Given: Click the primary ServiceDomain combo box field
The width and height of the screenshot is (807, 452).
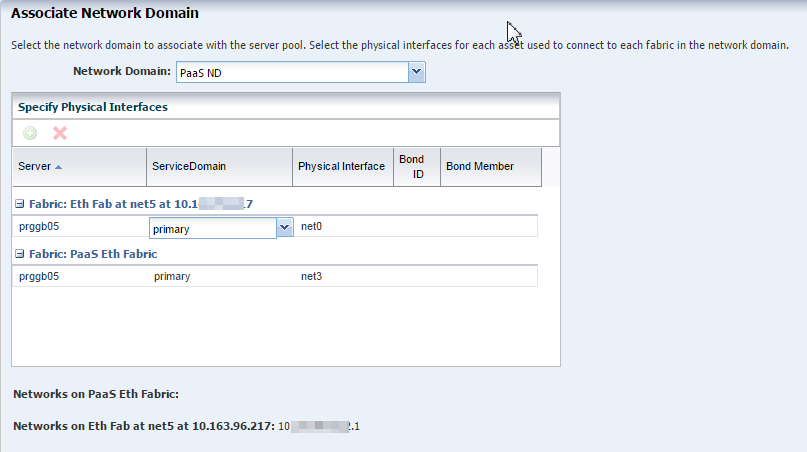Looking at the screenshot, I should coord(213,228).
